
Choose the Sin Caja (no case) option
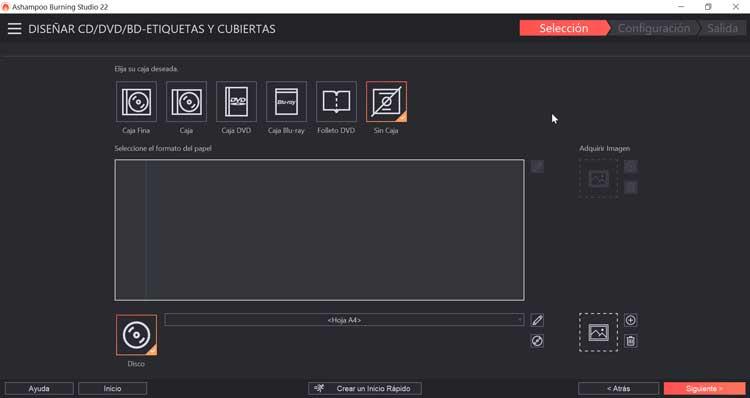tap(386, 101)
